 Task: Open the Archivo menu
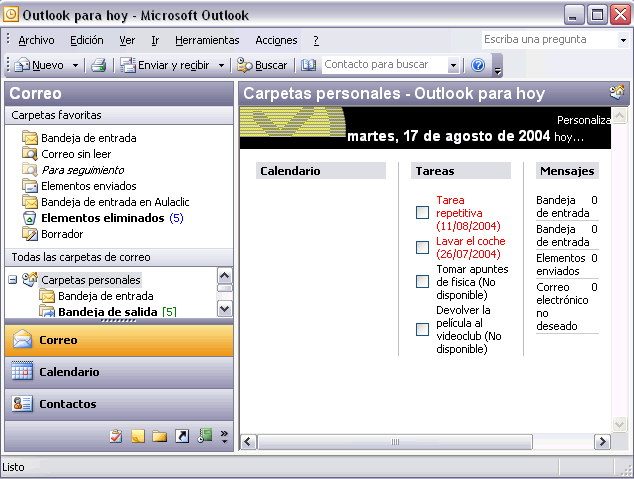coord(36,40)
